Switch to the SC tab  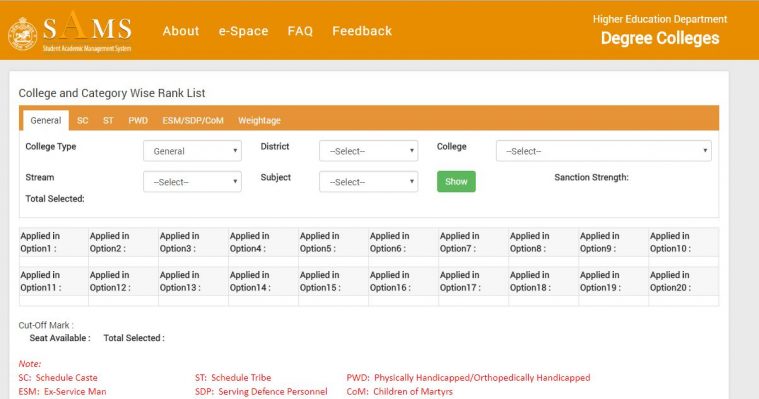[x=83, y=121]
